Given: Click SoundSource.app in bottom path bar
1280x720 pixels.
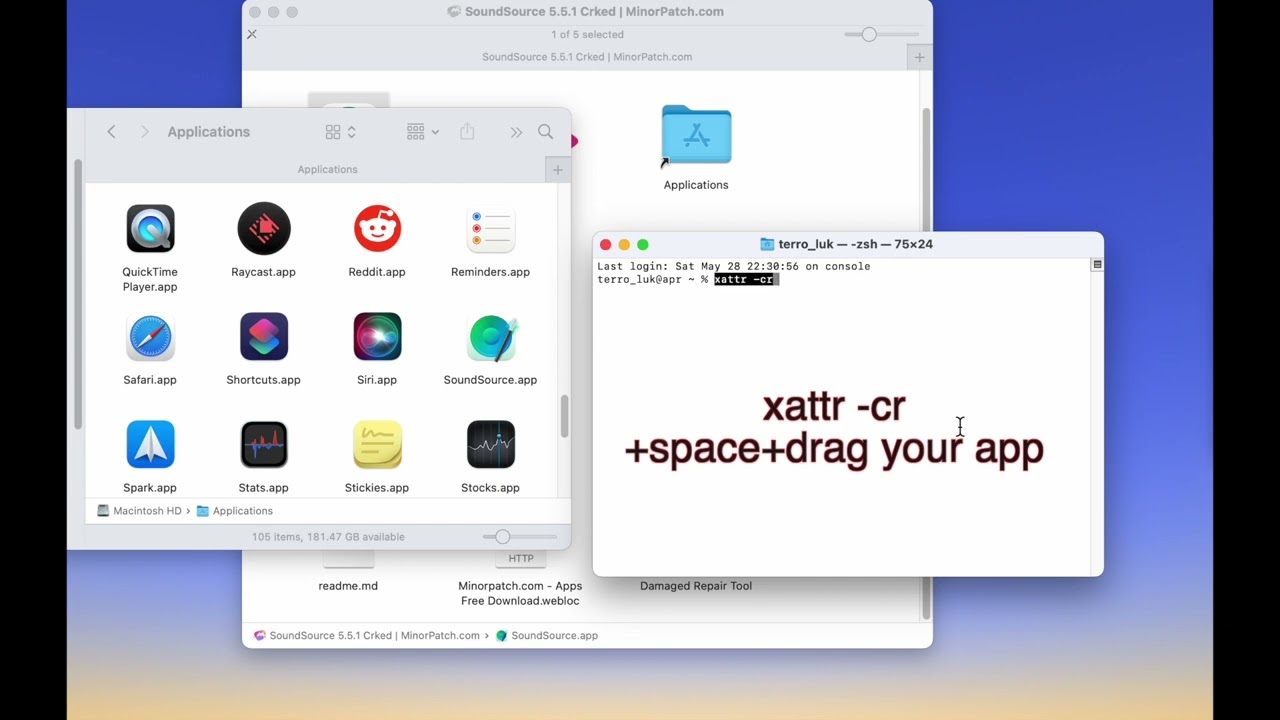Looking at the screenshot, I should (546, 635).
